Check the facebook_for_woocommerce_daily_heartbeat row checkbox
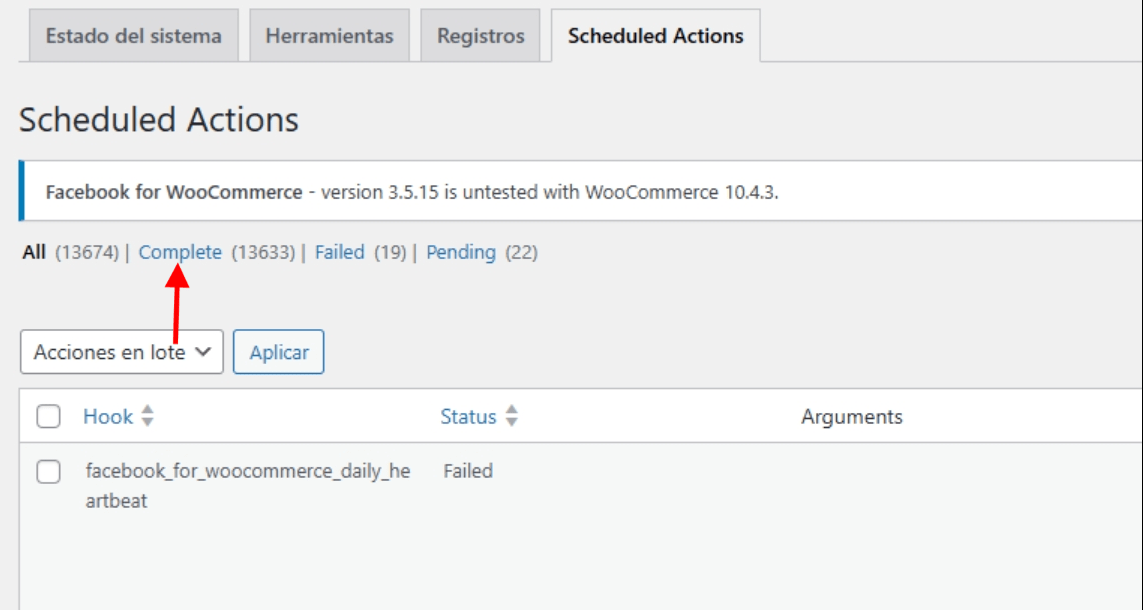 tap(48, 471)
